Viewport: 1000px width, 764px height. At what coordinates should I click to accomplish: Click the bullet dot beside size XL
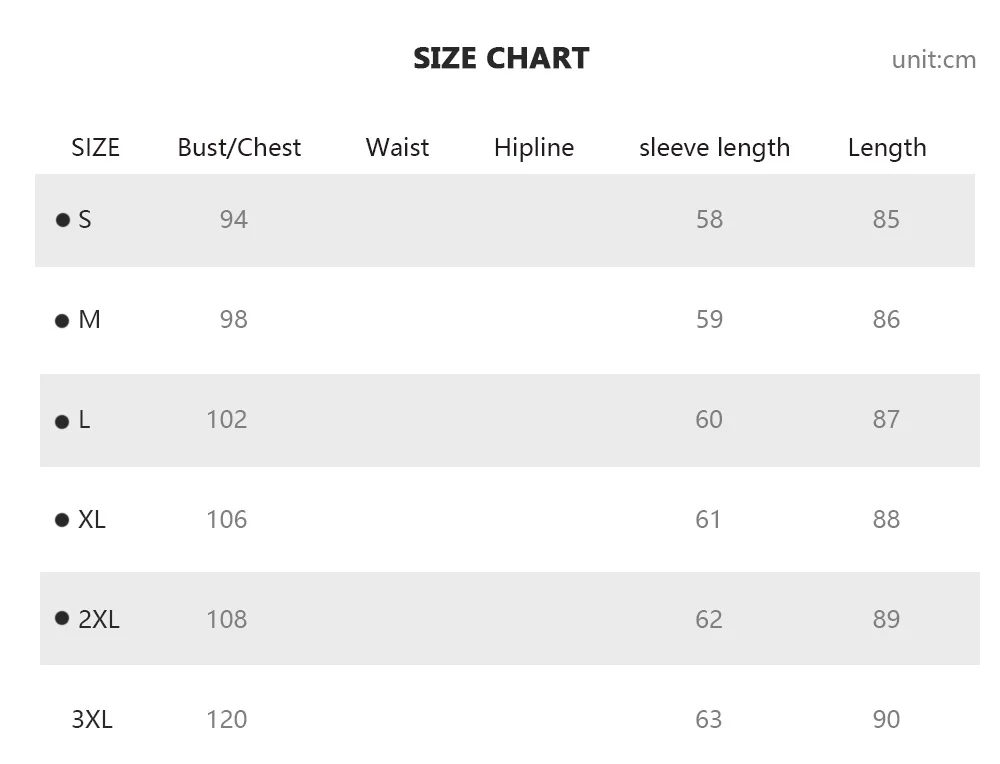point(62,520)
